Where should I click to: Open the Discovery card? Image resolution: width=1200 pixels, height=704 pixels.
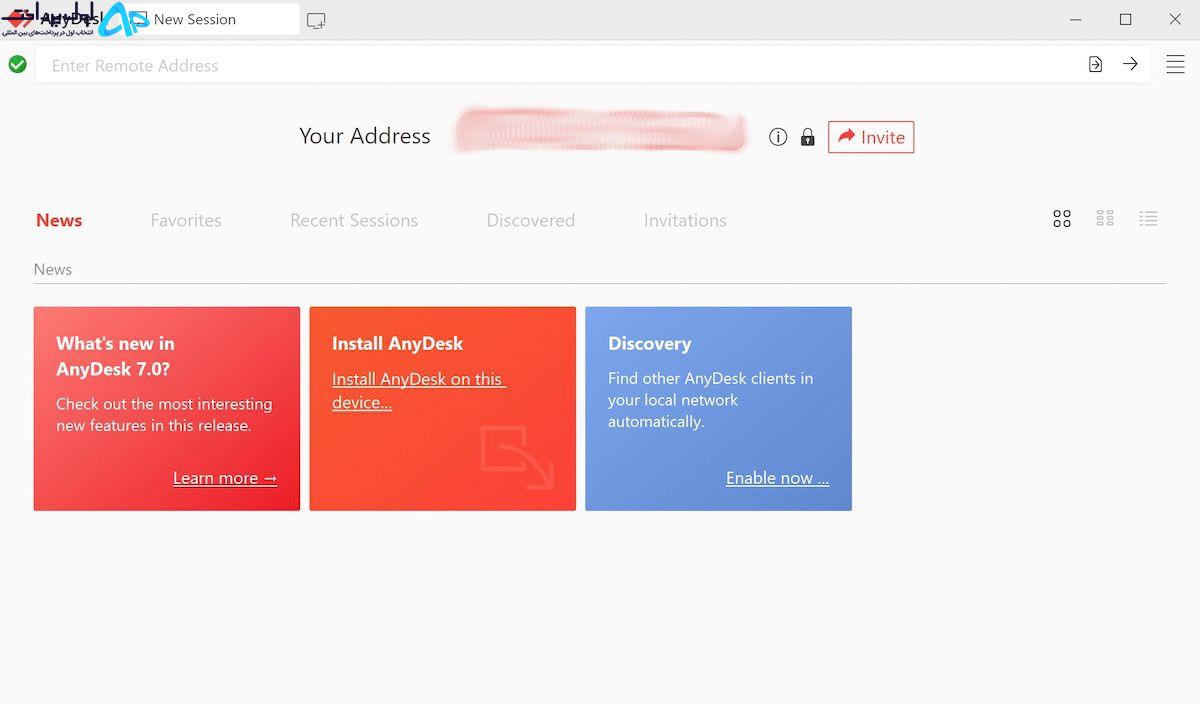pyautogui.click(x=718, y=408)
